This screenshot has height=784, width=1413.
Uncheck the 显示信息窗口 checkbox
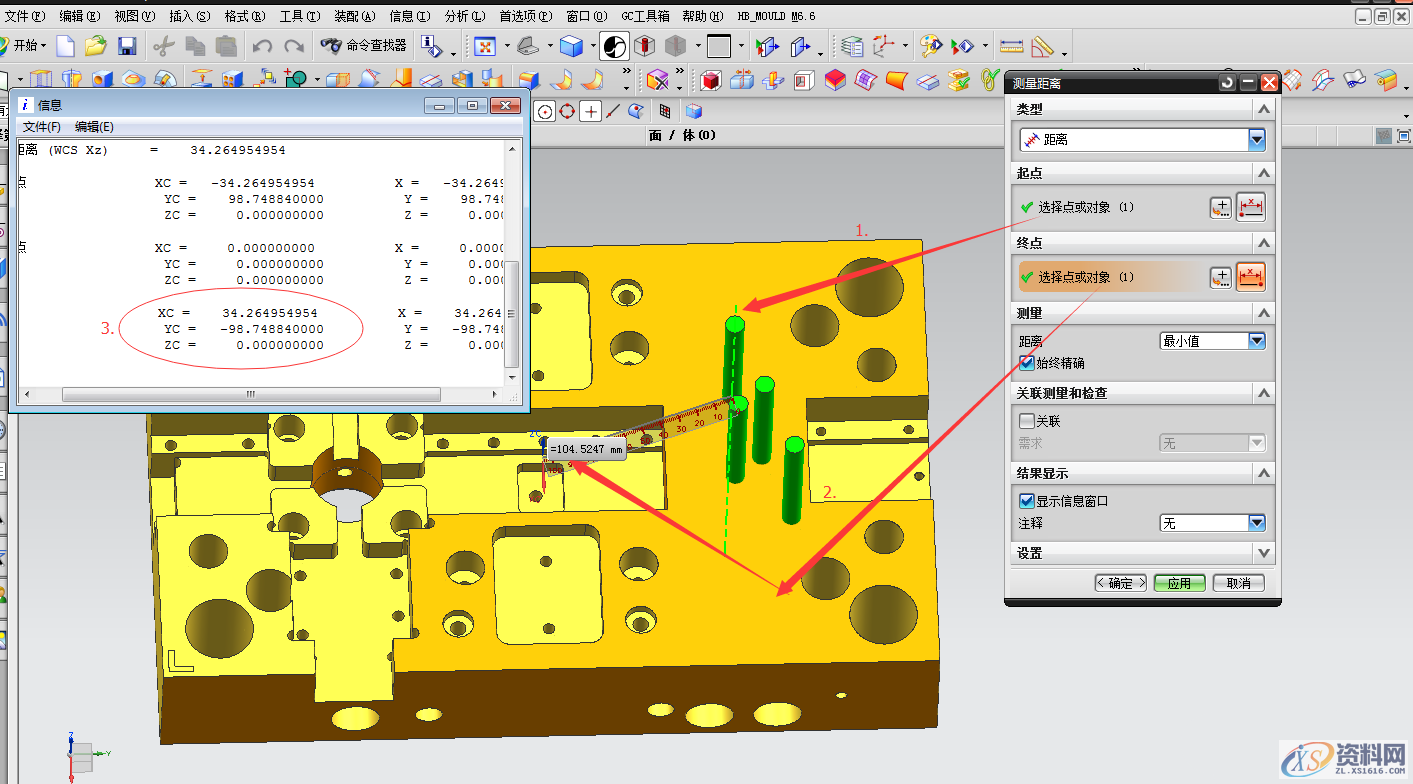pos(1026,501)
